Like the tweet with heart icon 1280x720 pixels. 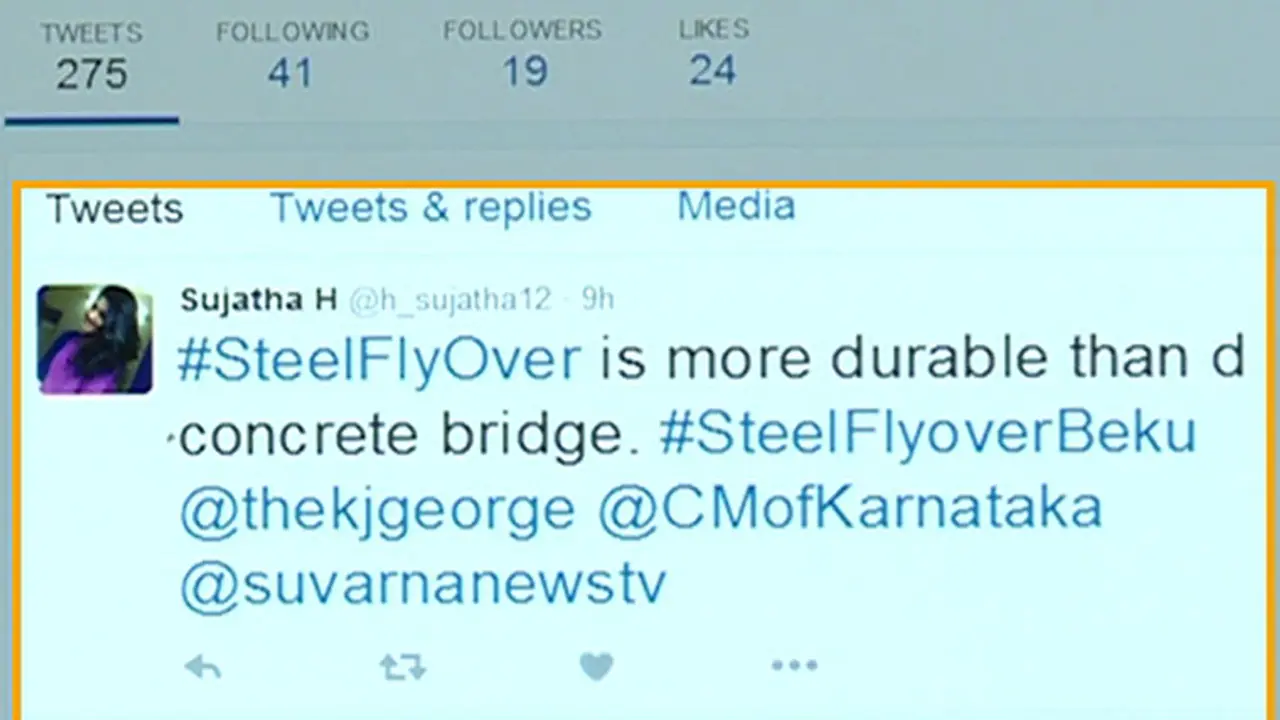(596, 666)
